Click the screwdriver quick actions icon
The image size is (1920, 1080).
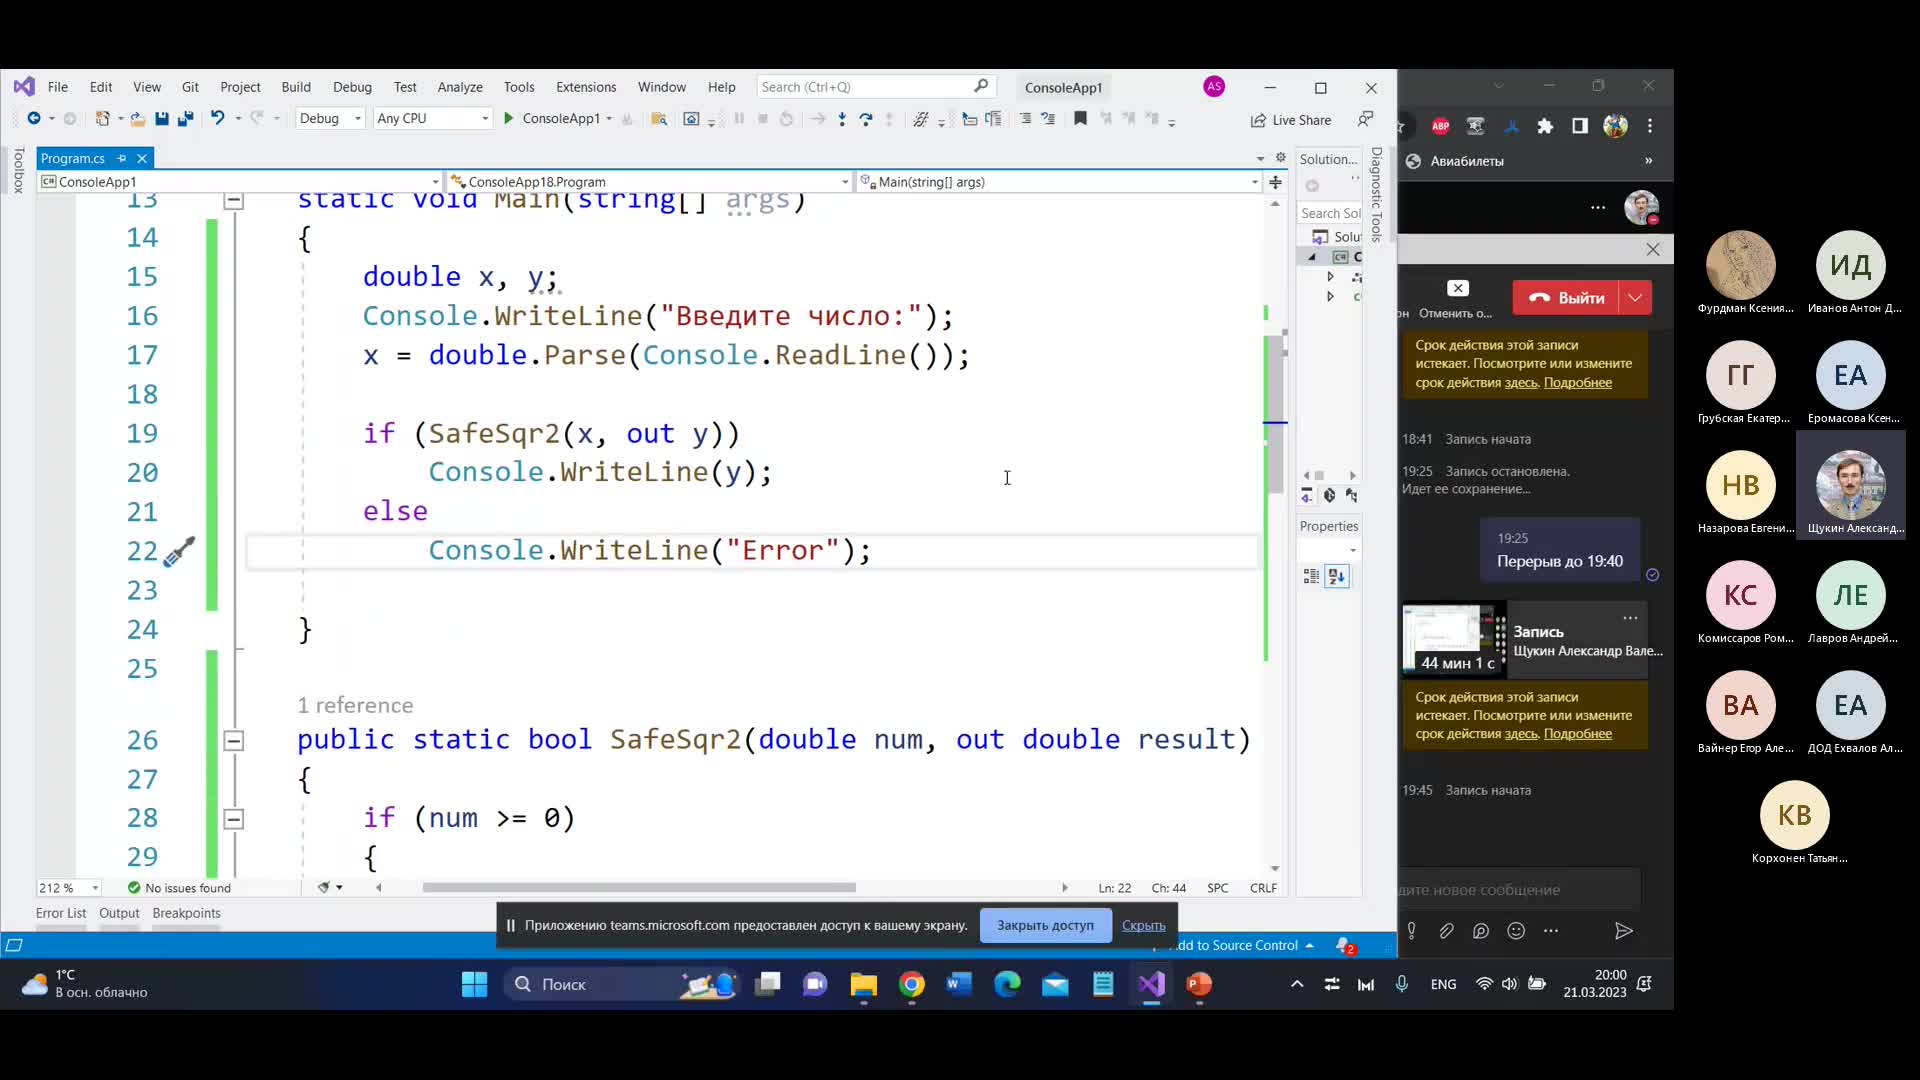point(179,551)
